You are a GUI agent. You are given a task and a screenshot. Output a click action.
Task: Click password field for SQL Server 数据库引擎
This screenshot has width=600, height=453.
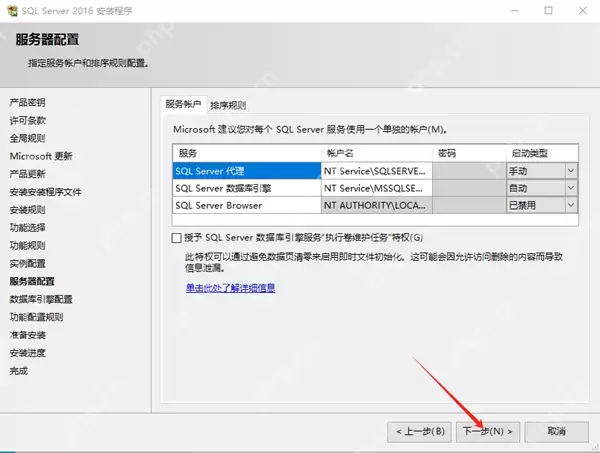click(469, 188)
